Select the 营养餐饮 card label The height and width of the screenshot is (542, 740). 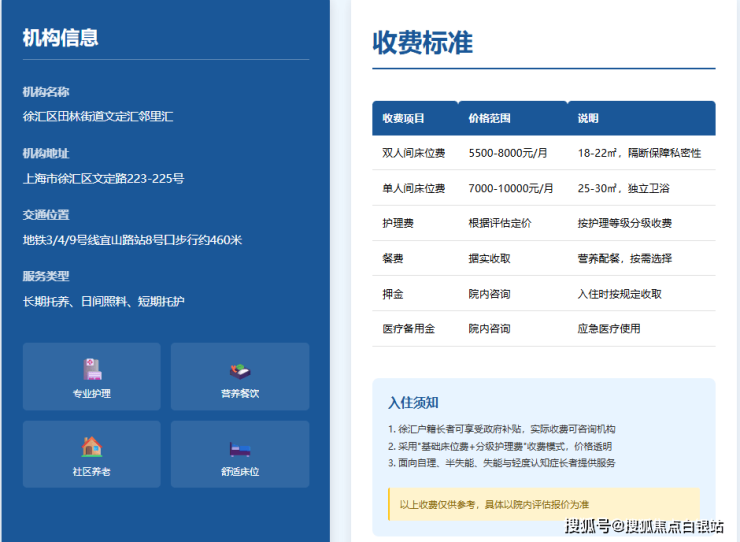tap(240, 393)
